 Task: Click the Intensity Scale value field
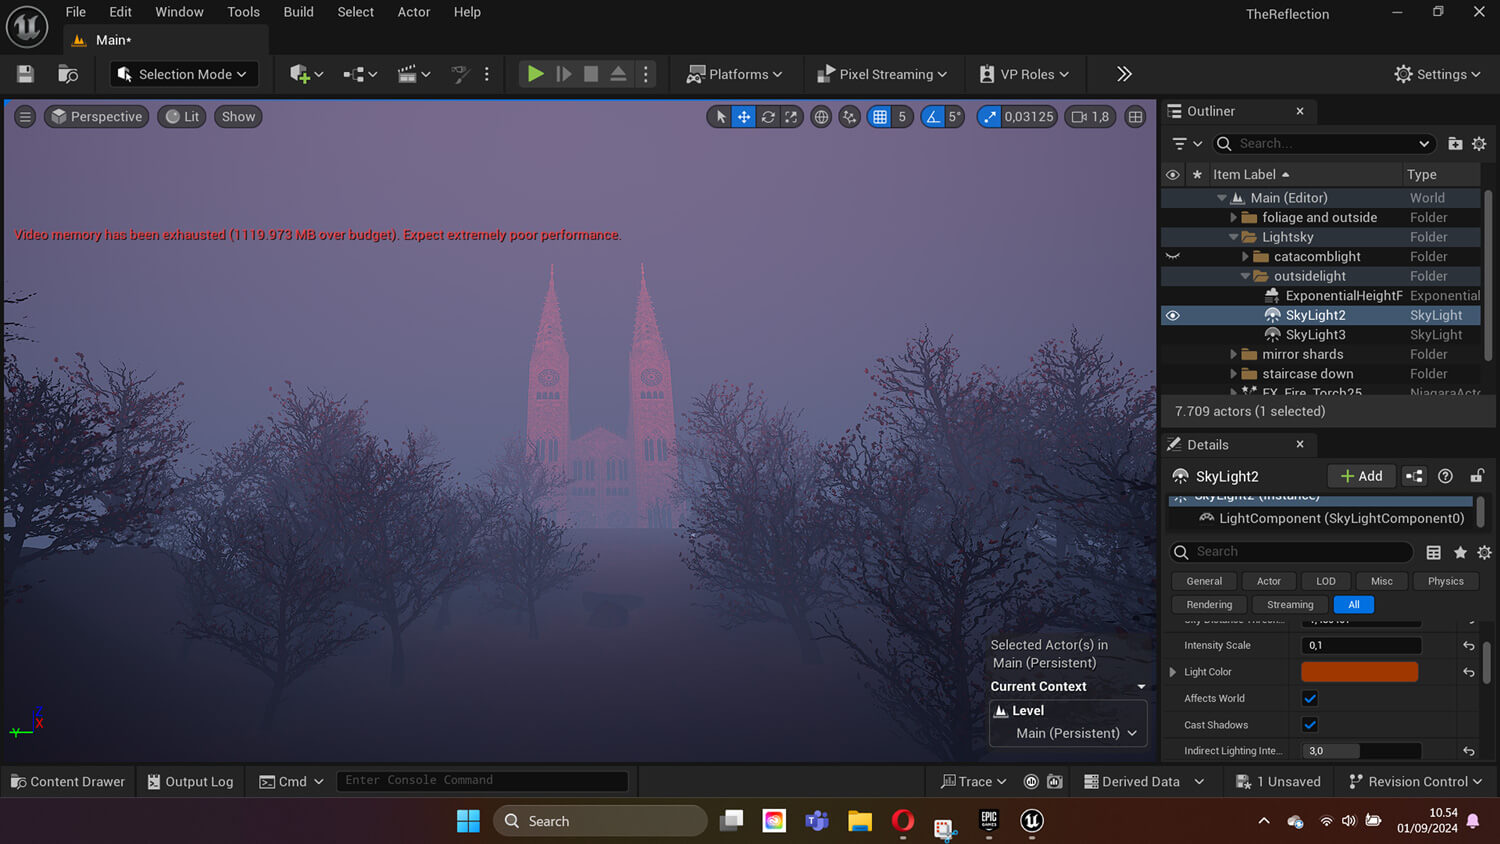pyautogui.click(x=1361, y=645)
